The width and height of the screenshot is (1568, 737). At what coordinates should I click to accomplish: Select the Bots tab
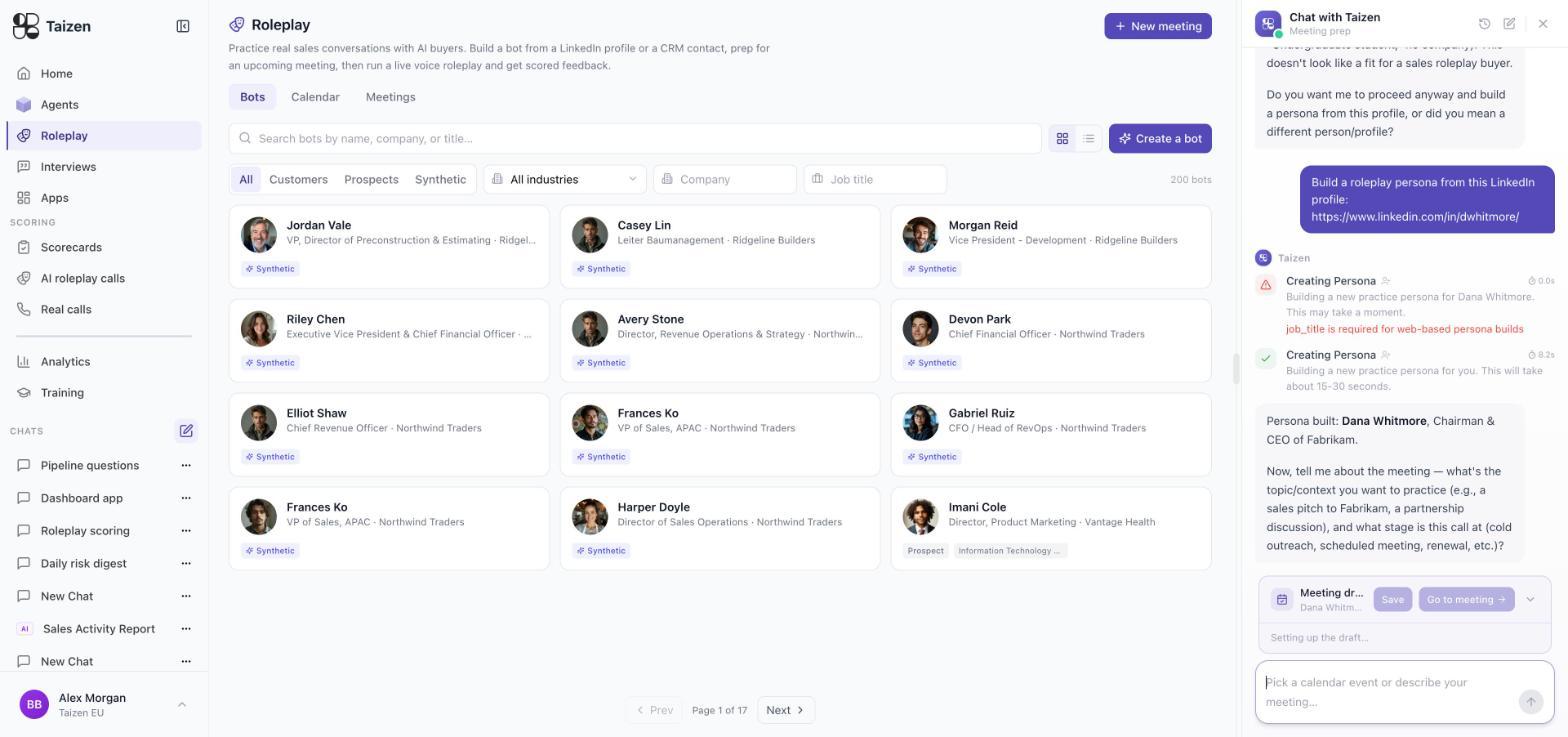point(252,97)
